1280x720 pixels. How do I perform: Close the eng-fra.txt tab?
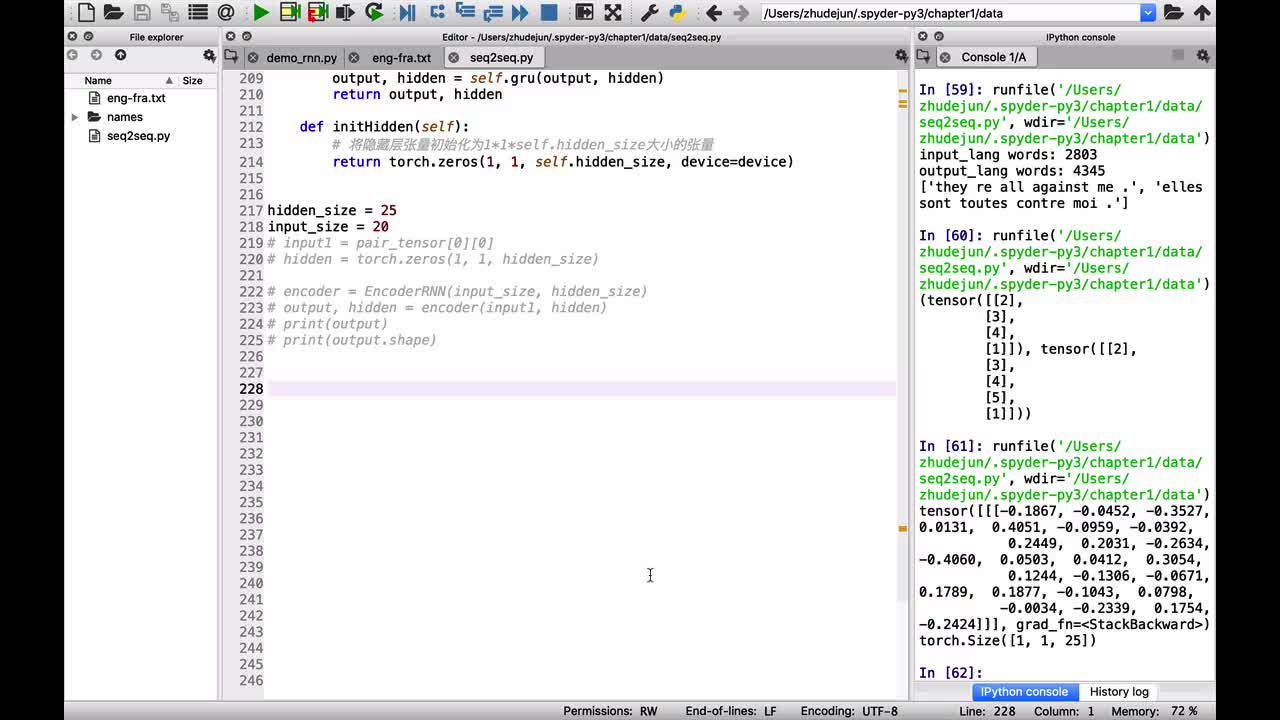(x=354, y=58)
